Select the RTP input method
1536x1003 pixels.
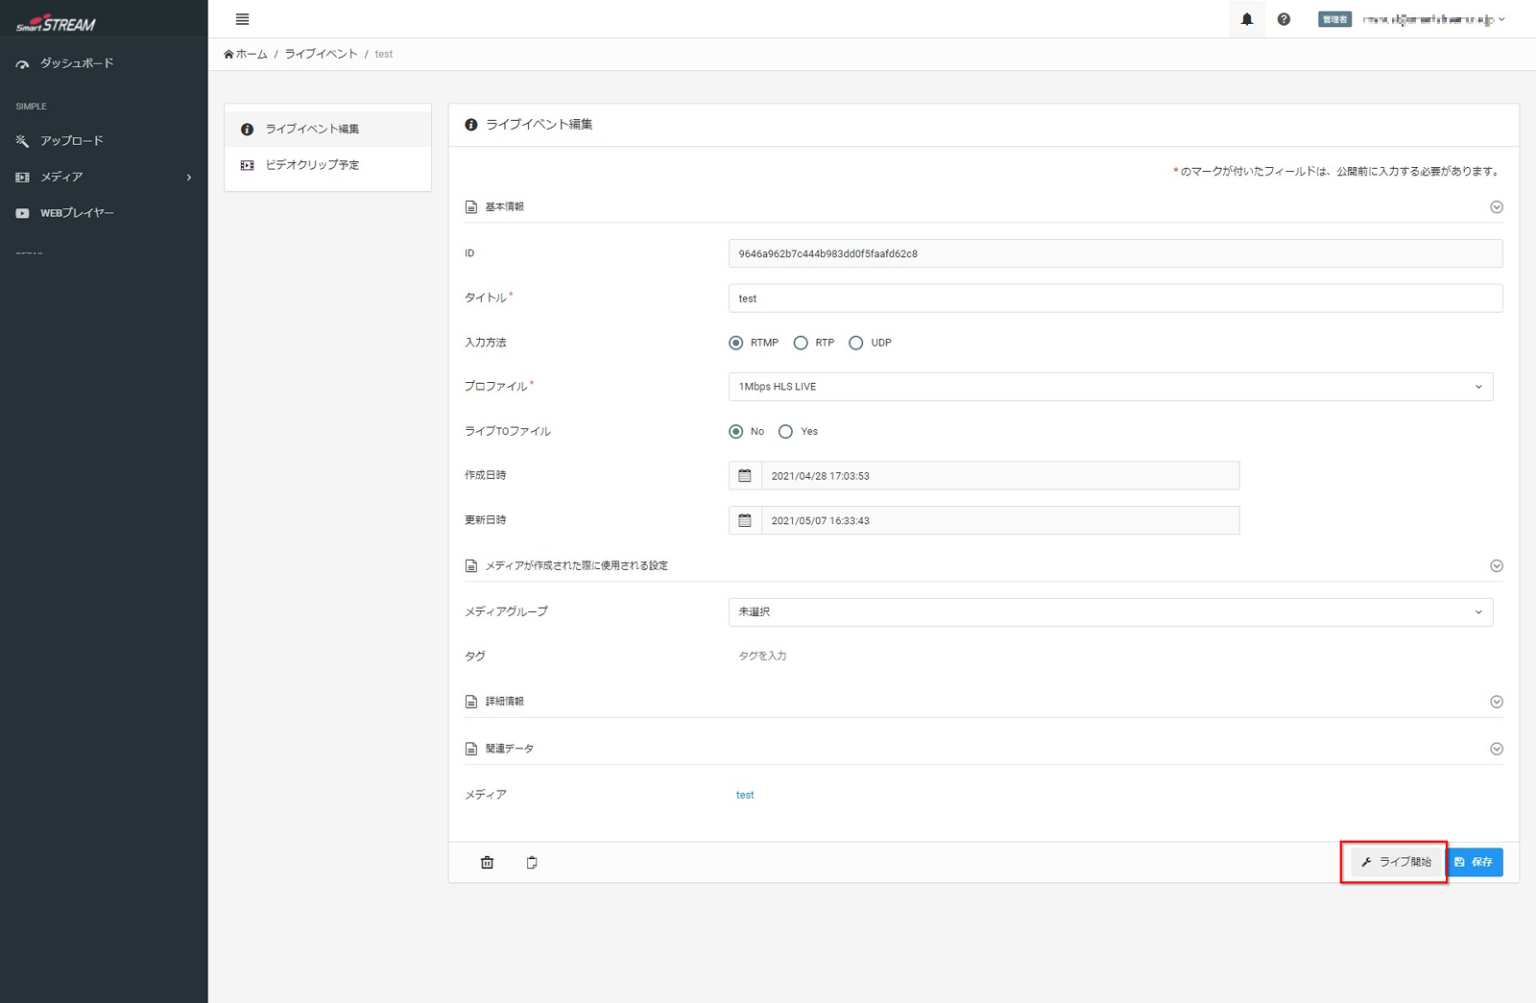coord(801,343)
